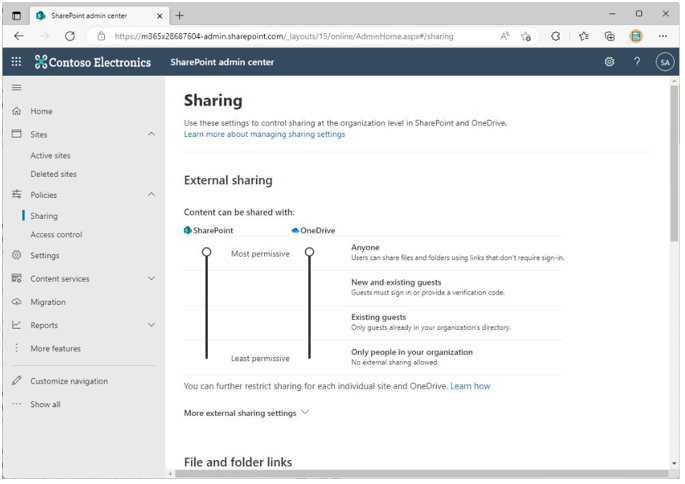Open the Active sites page

point(50,156)
